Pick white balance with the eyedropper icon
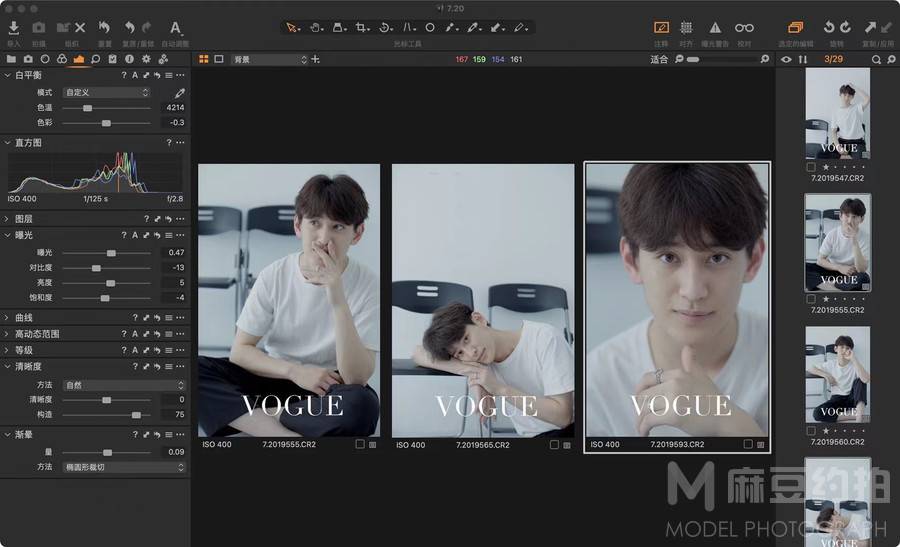Screen dimensions: 900x547 pyautogui.click(x=180, y=92)
